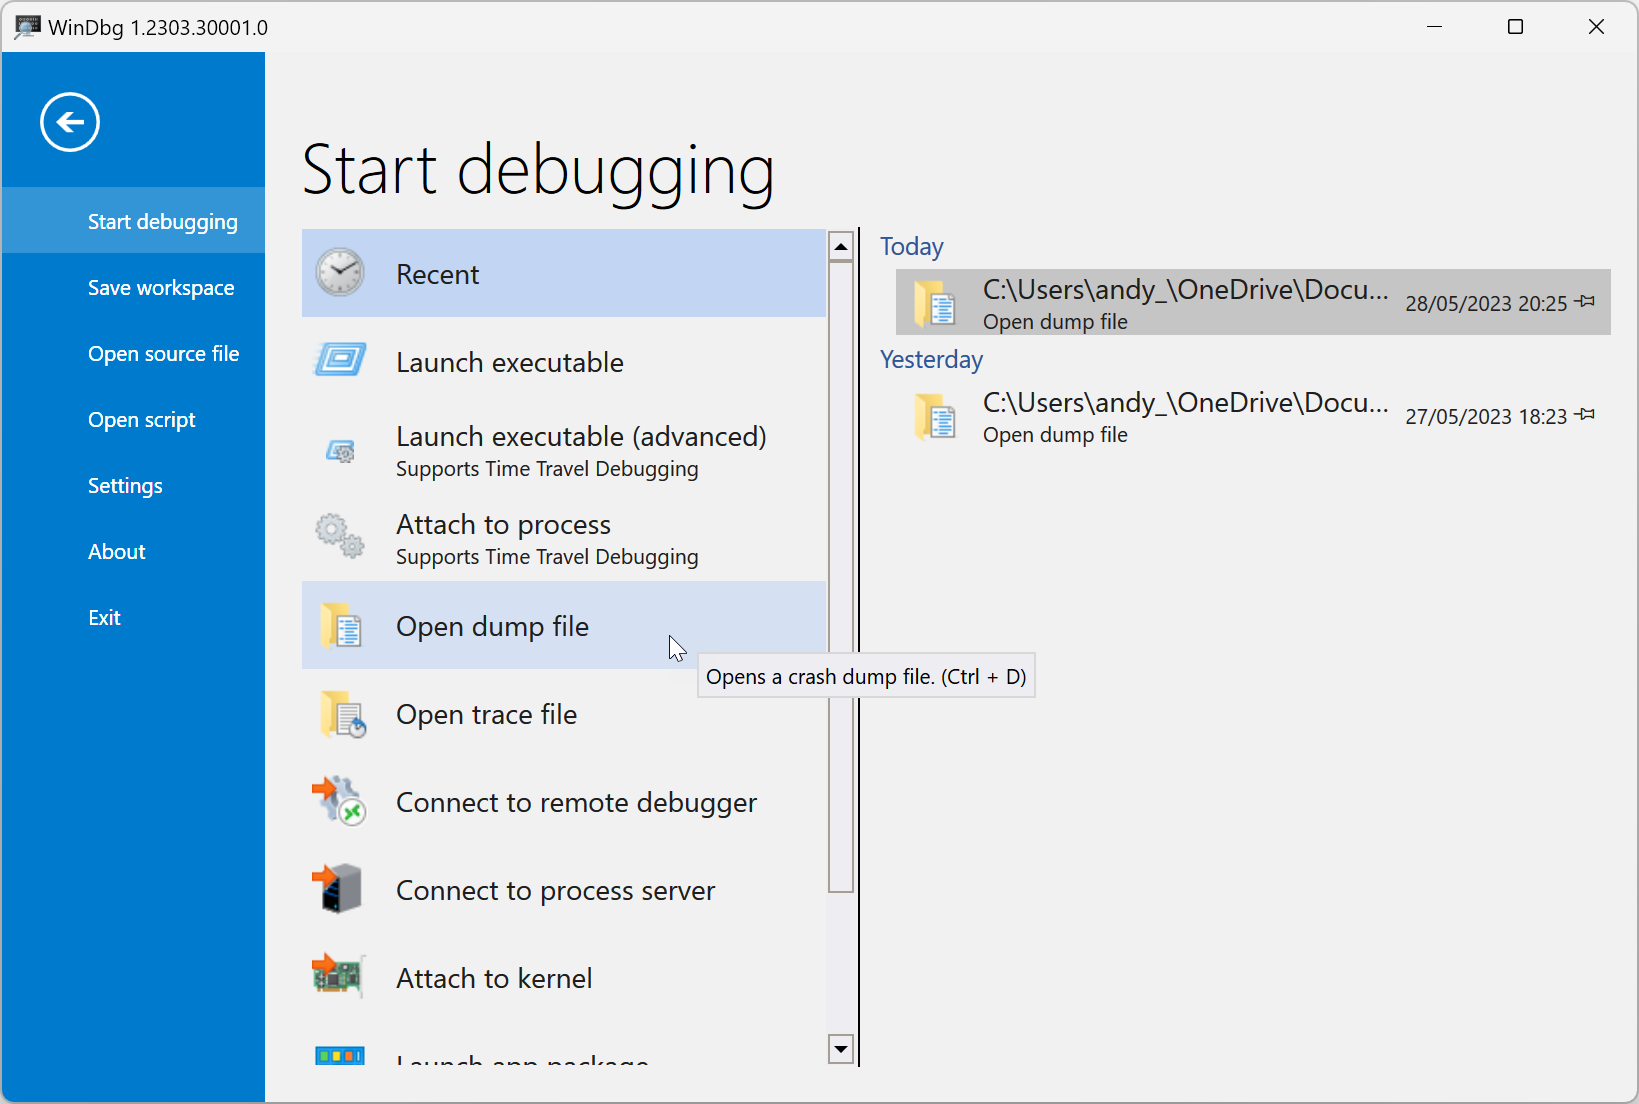Choose Connect to remote debugger

tap(564, 801)
